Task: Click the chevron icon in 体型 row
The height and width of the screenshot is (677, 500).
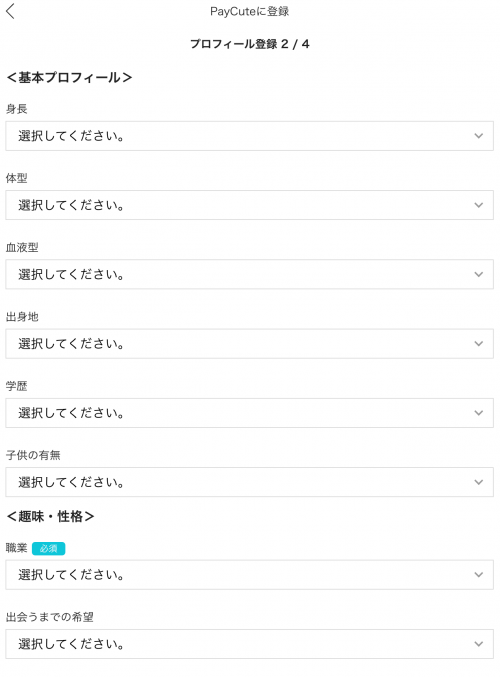Action: 478,205
